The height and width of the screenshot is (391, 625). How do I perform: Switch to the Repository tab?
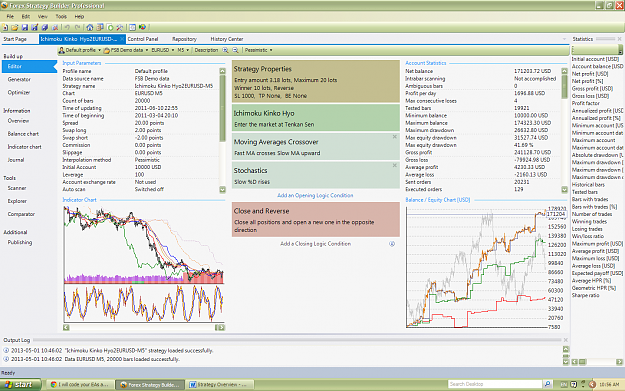pos(185,39)
